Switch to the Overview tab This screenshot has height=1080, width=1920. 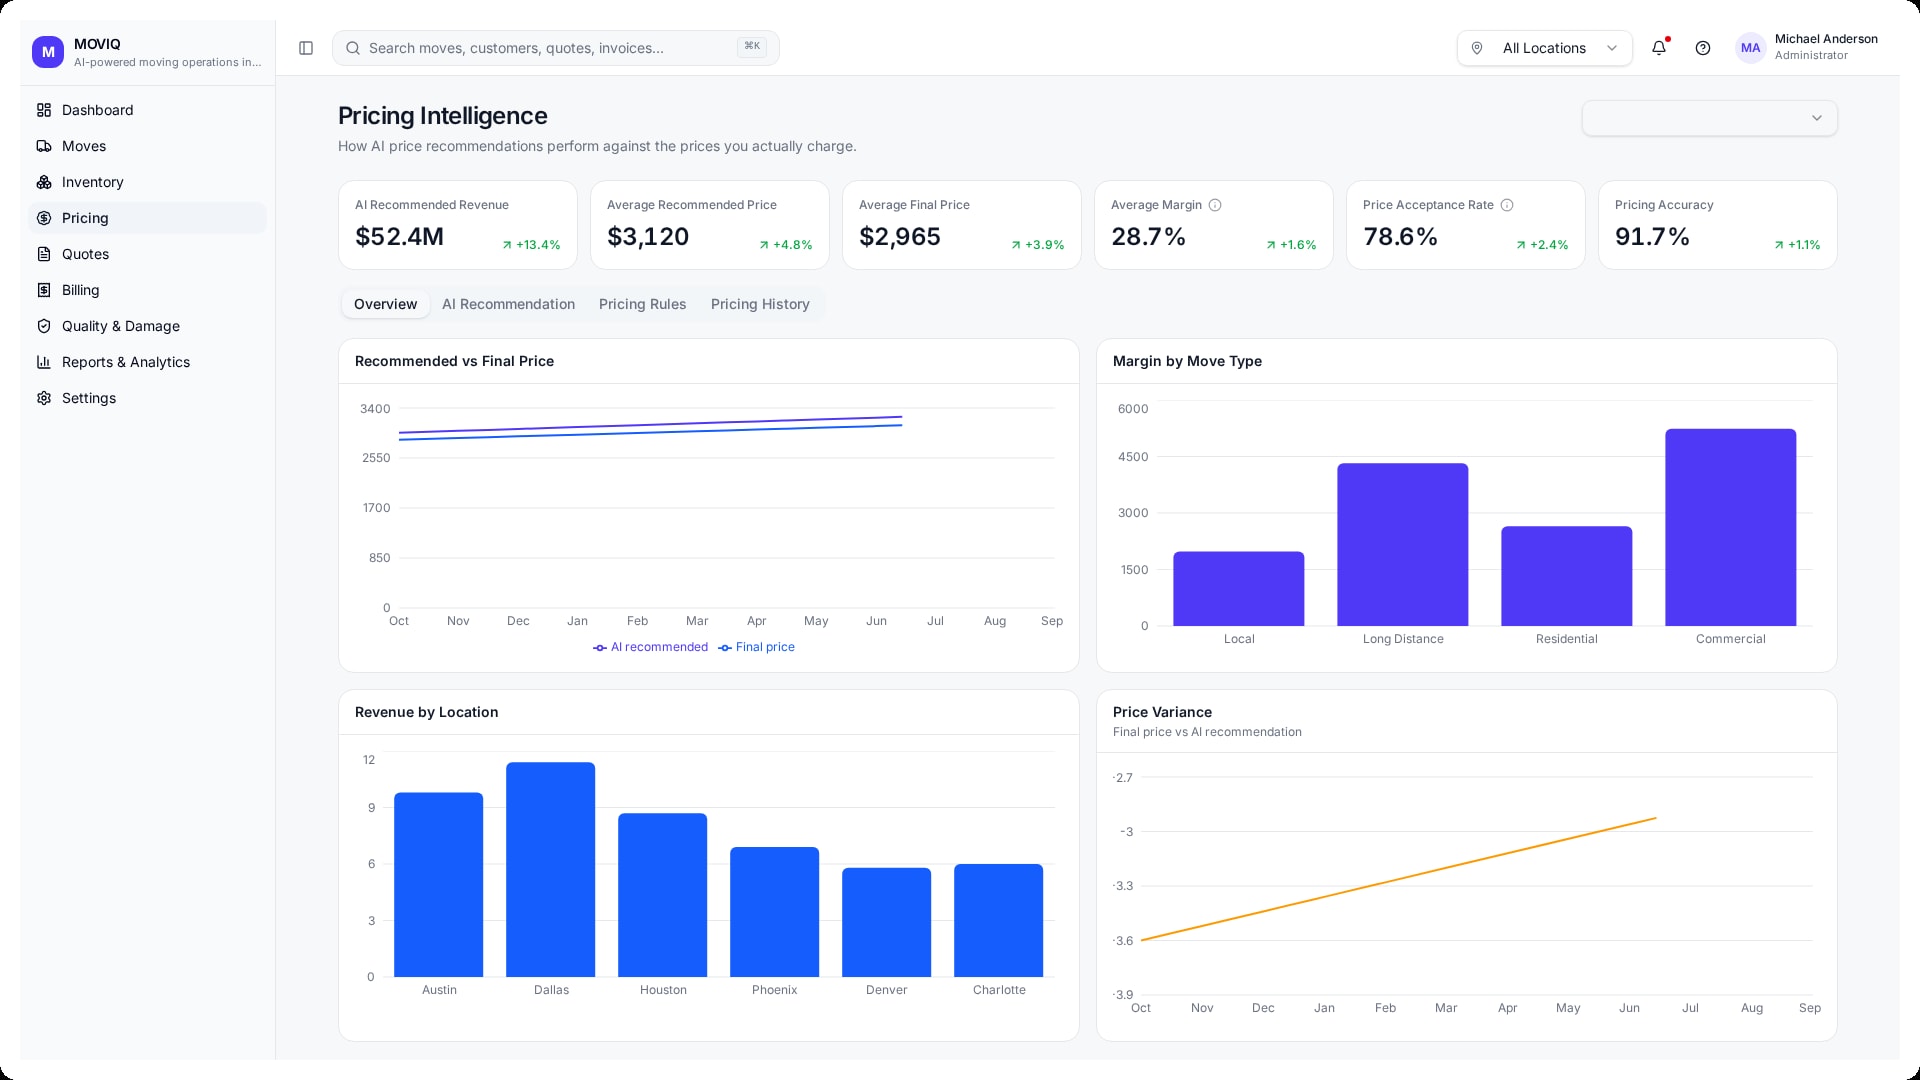coord(385,304)
